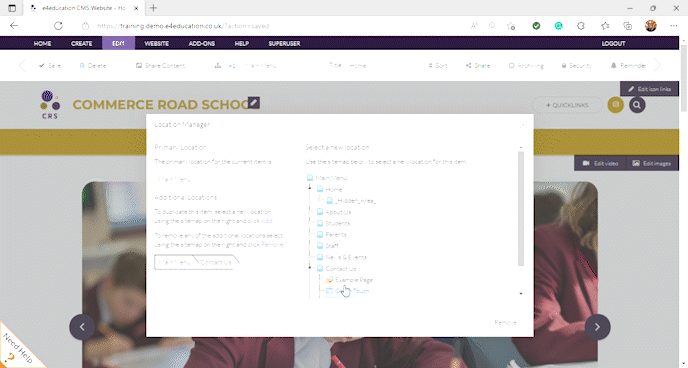Collapse the Contact Us node in sitemap
Viewport: 688px width, 368px height.
click(310, 267)
